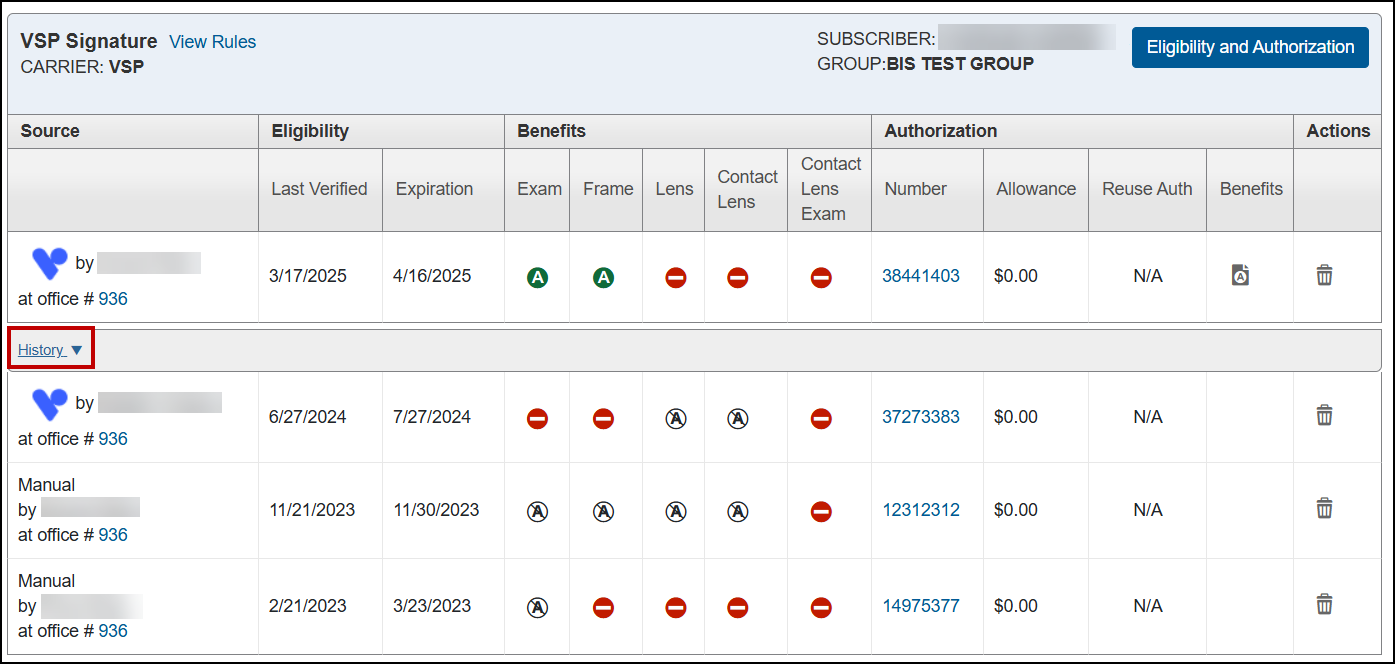1395x664 pixels.
Task: Click Contact Lens crossed-out A icon for authorization 12312312
Action: point(738,512)
